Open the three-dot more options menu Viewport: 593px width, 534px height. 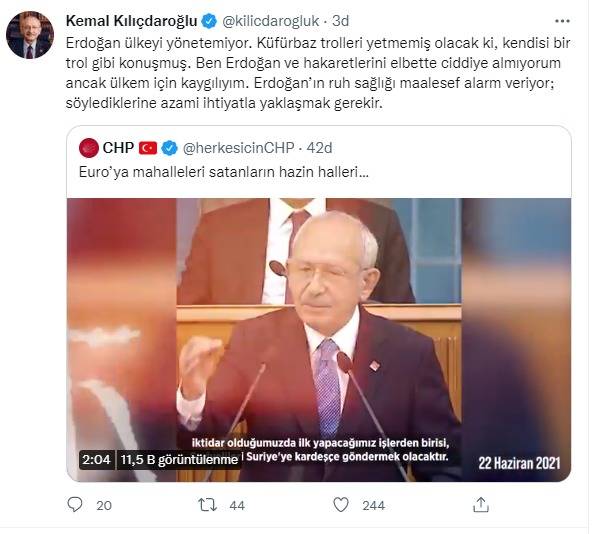(562, 21)
